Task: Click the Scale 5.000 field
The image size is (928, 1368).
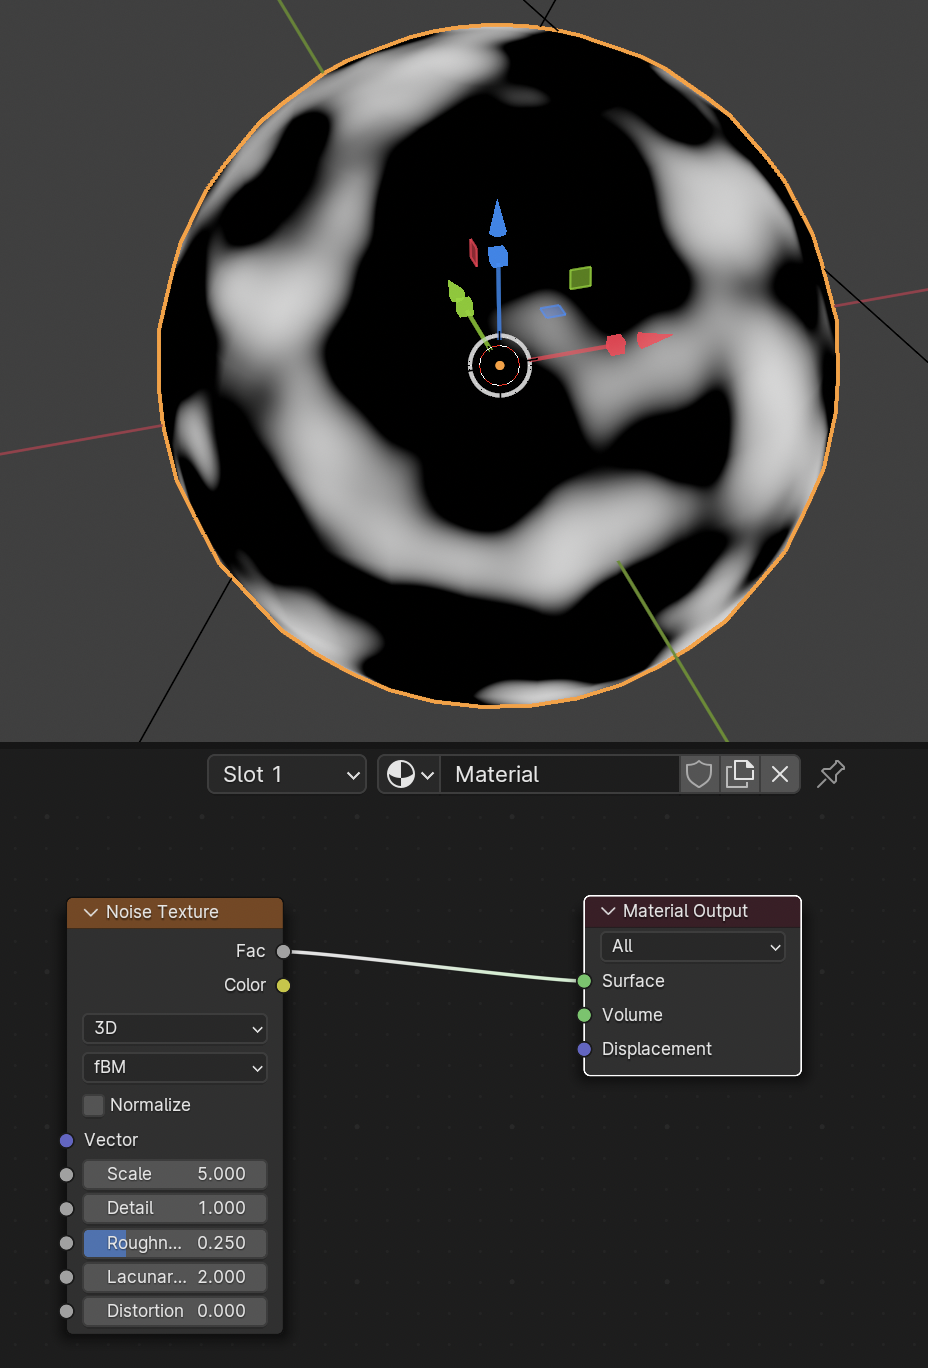Action: (x=175, y=1174)
